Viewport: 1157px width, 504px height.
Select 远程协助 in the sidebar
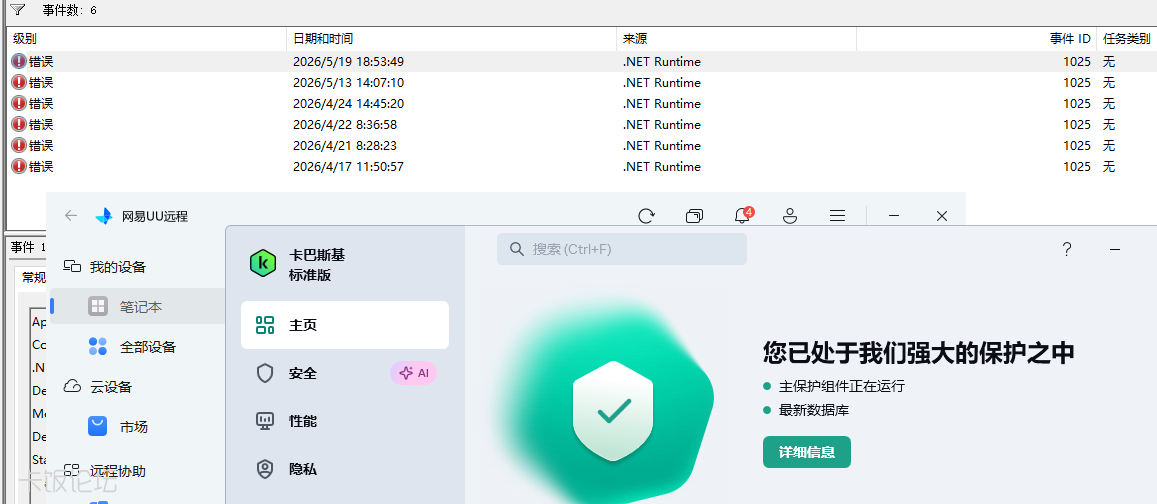tap(137, 471)
